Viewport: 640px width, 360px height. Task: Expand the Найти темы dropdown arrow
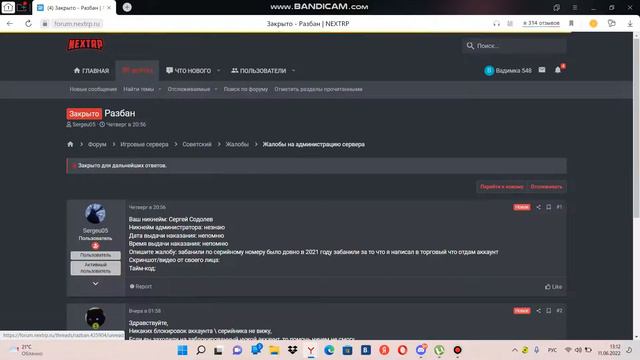[160, 89]
